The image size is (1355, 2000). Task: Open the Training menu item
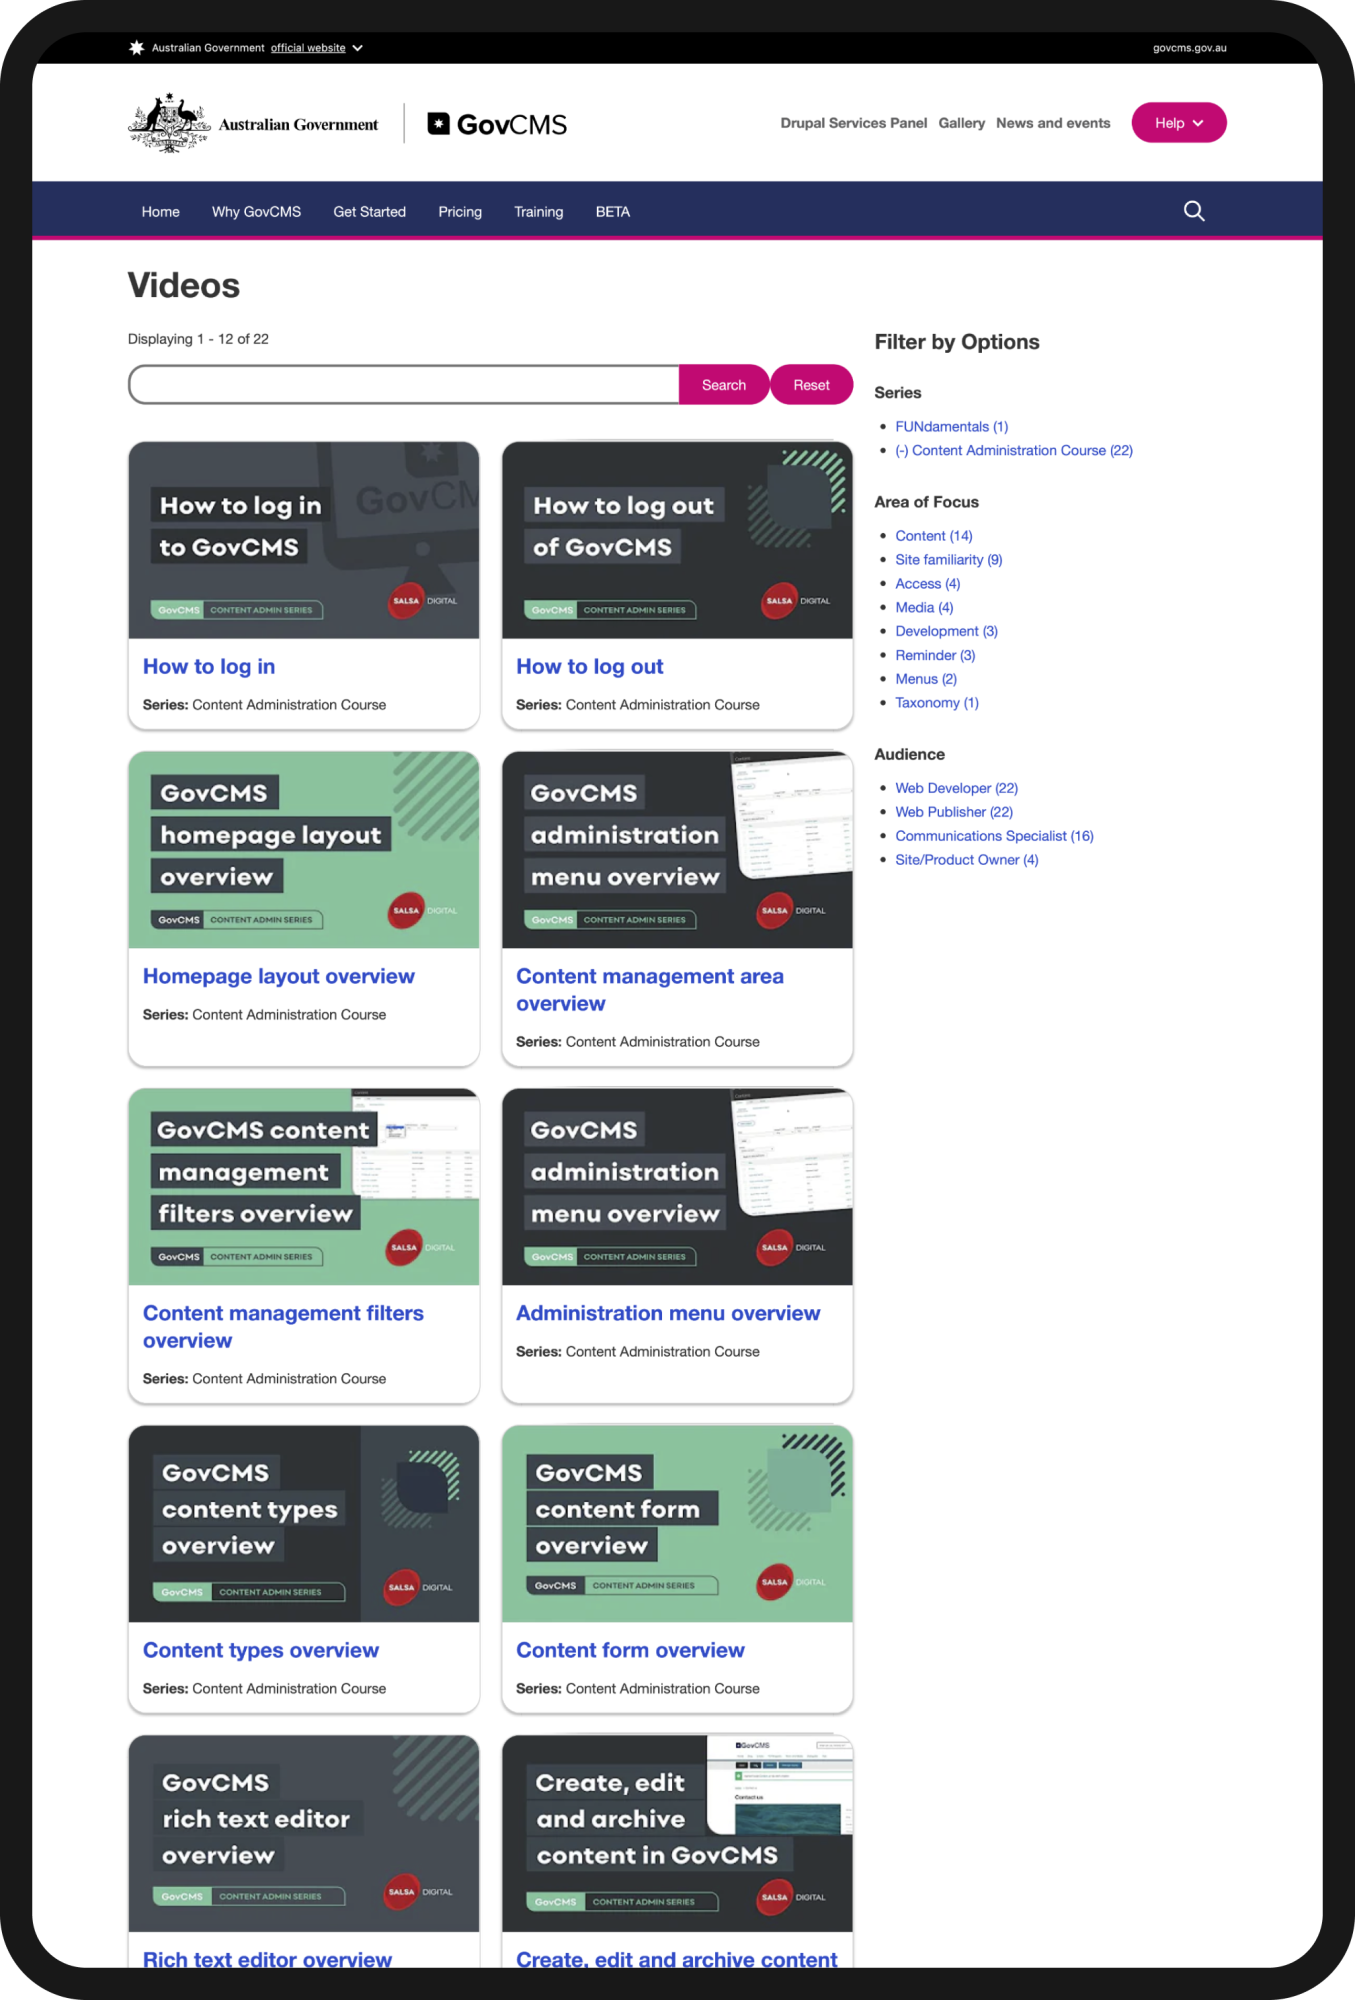pos(539,212)
